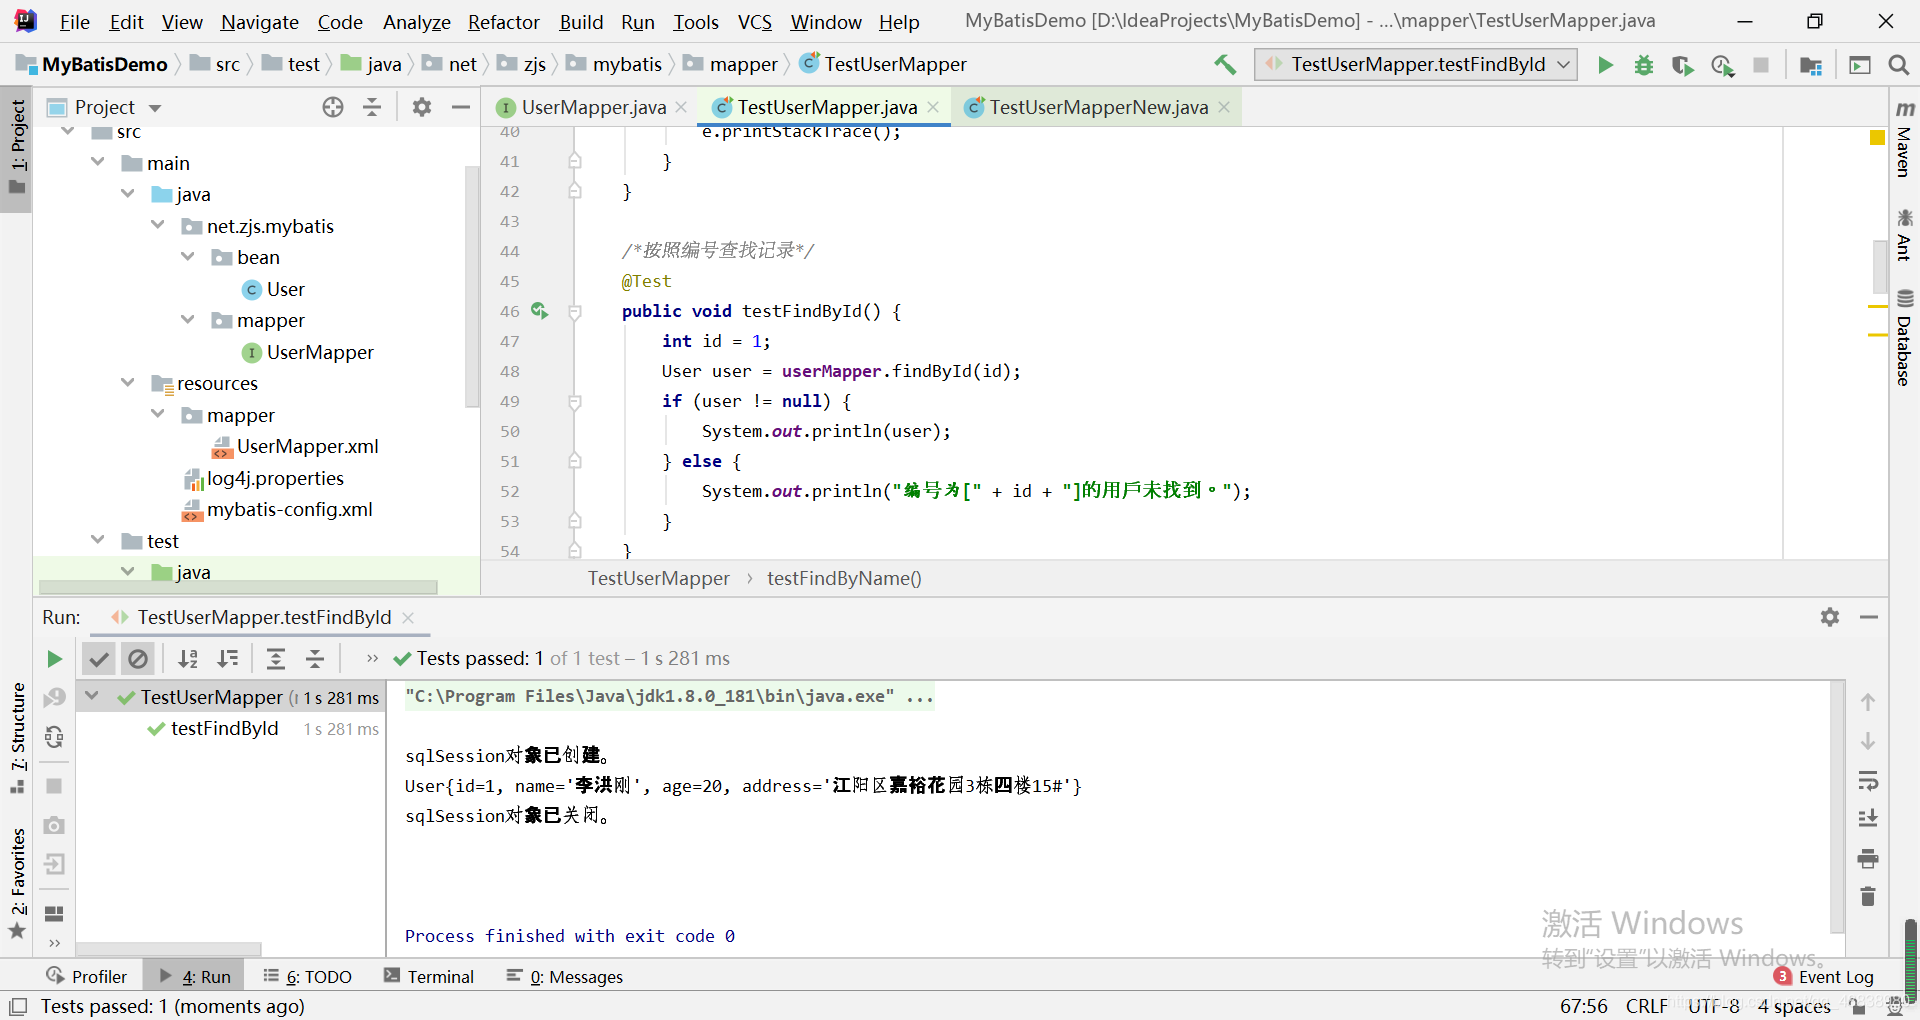Switch to the UserMapper.java editor tab
The width and height of the screenshot is (1920, 1020).
pyautogui.click(x=592, y=107)
